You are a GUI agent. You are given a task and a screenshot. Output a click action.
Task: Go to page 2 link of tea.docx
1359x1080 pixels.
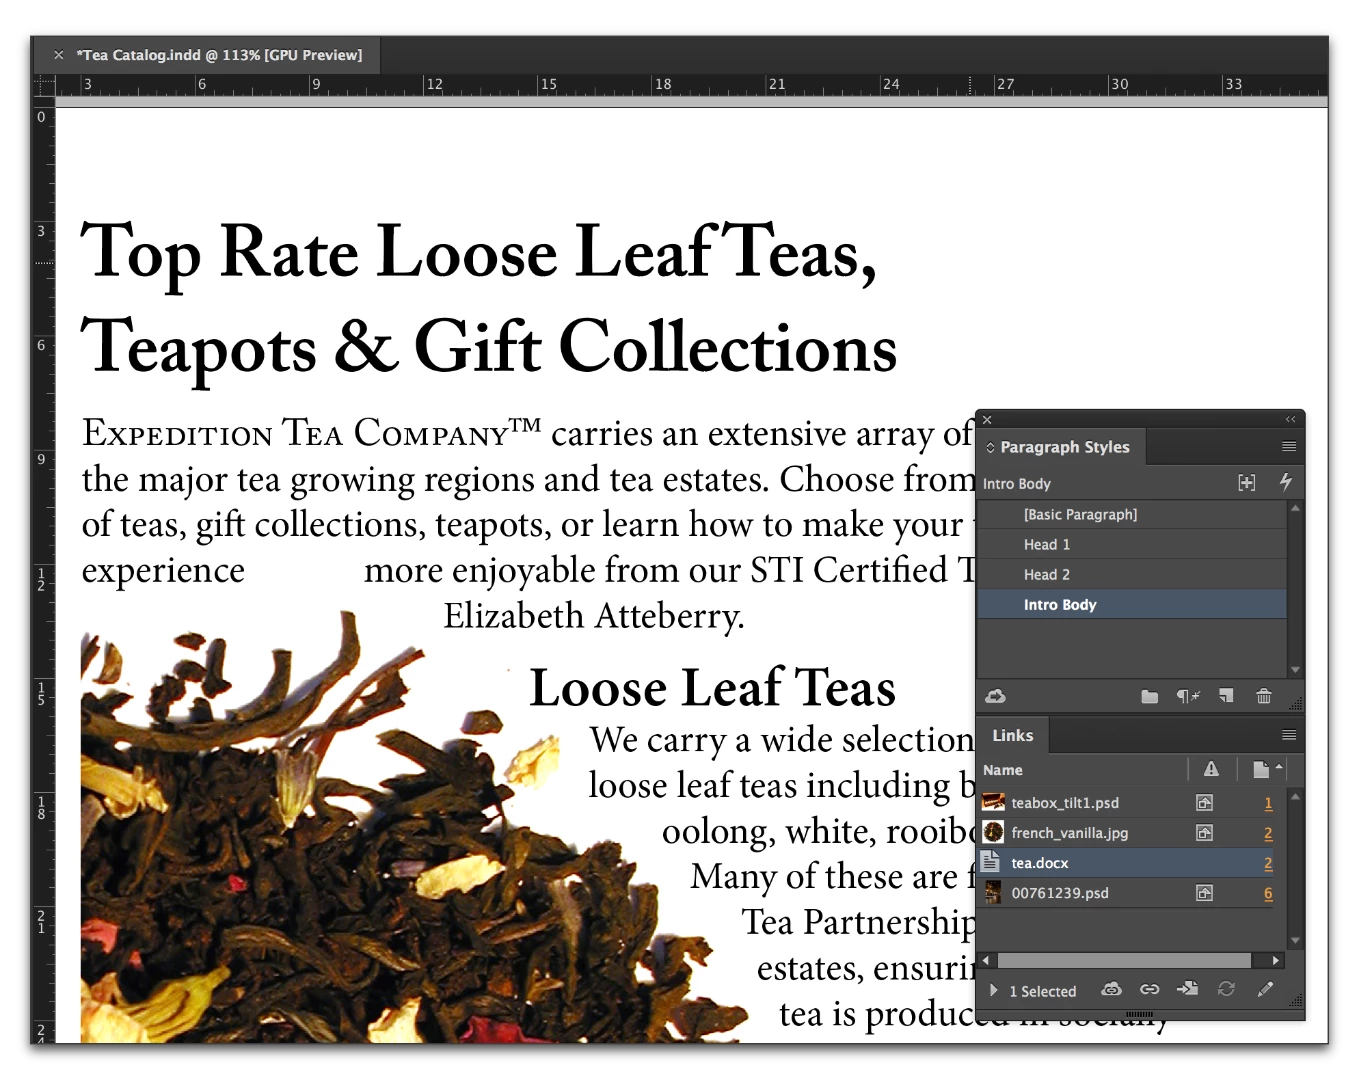(x=1268, y=863)
